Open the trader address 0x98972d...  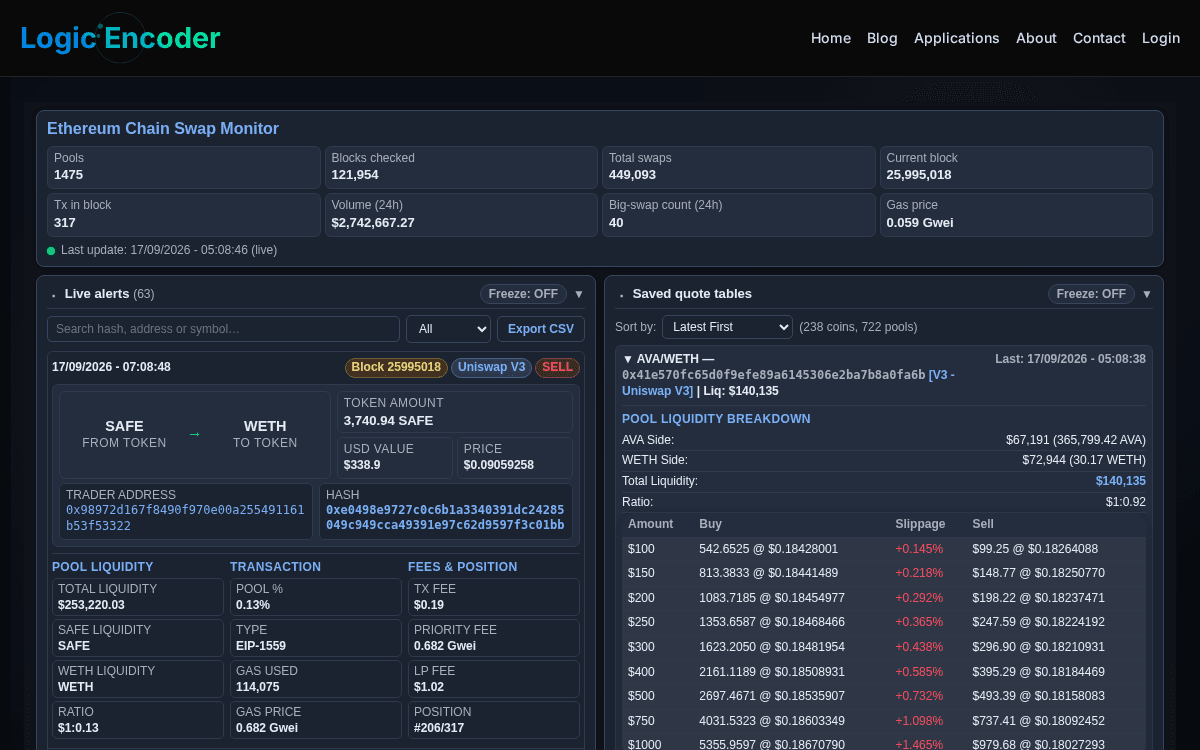(185, 518)
